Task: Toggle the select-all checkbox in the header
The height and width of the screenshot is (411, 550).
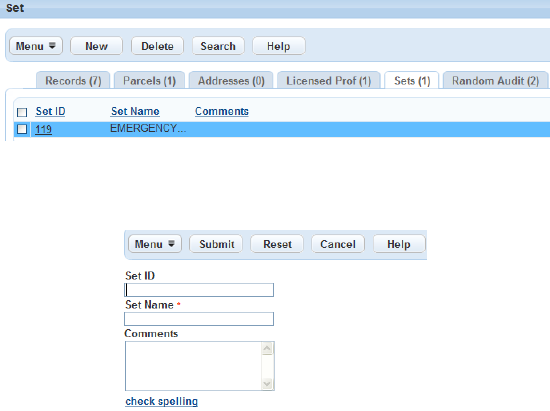Action: [22, 112]
